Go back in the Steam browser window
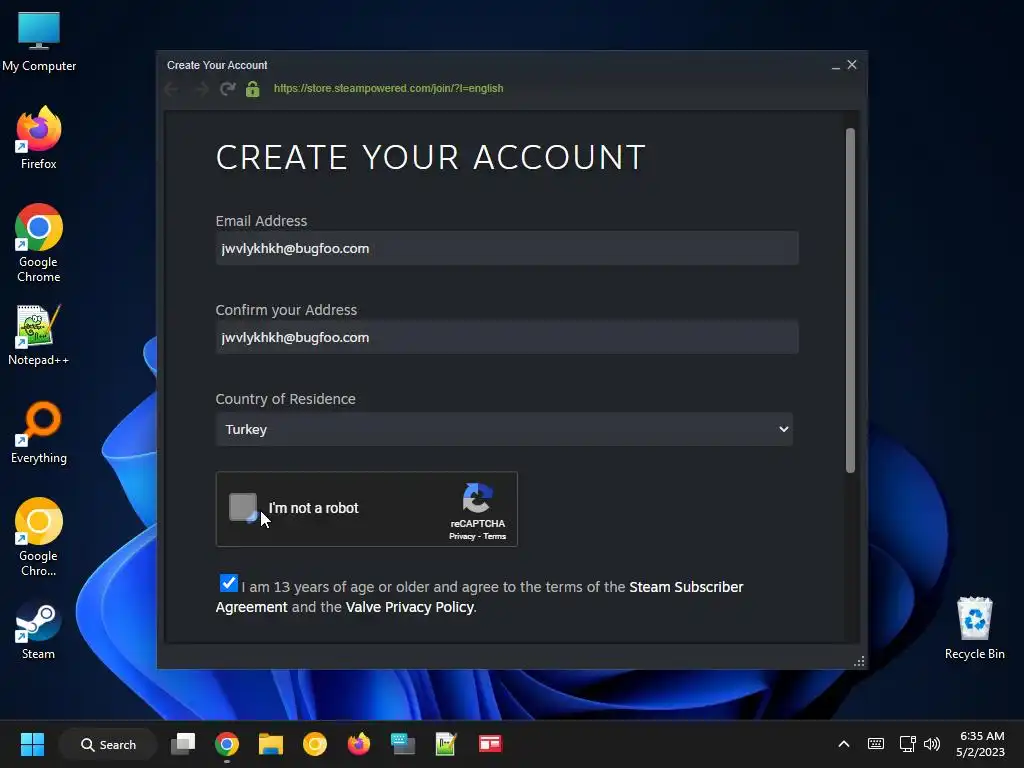 pos(172,89)
